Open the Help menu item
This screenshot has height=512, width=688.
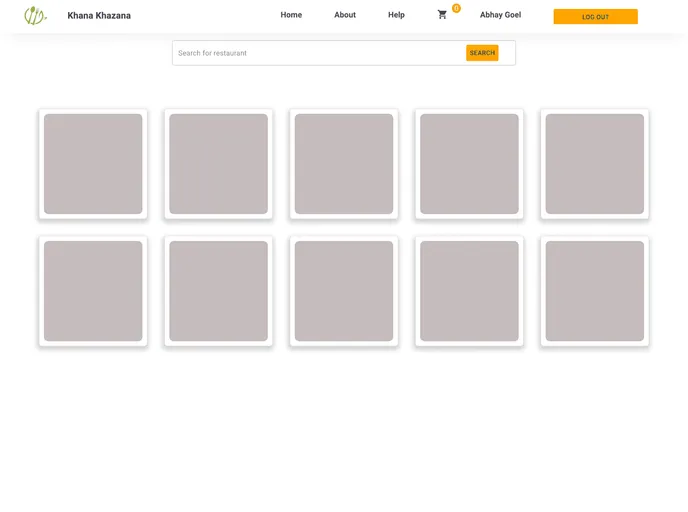pos(396,15)
